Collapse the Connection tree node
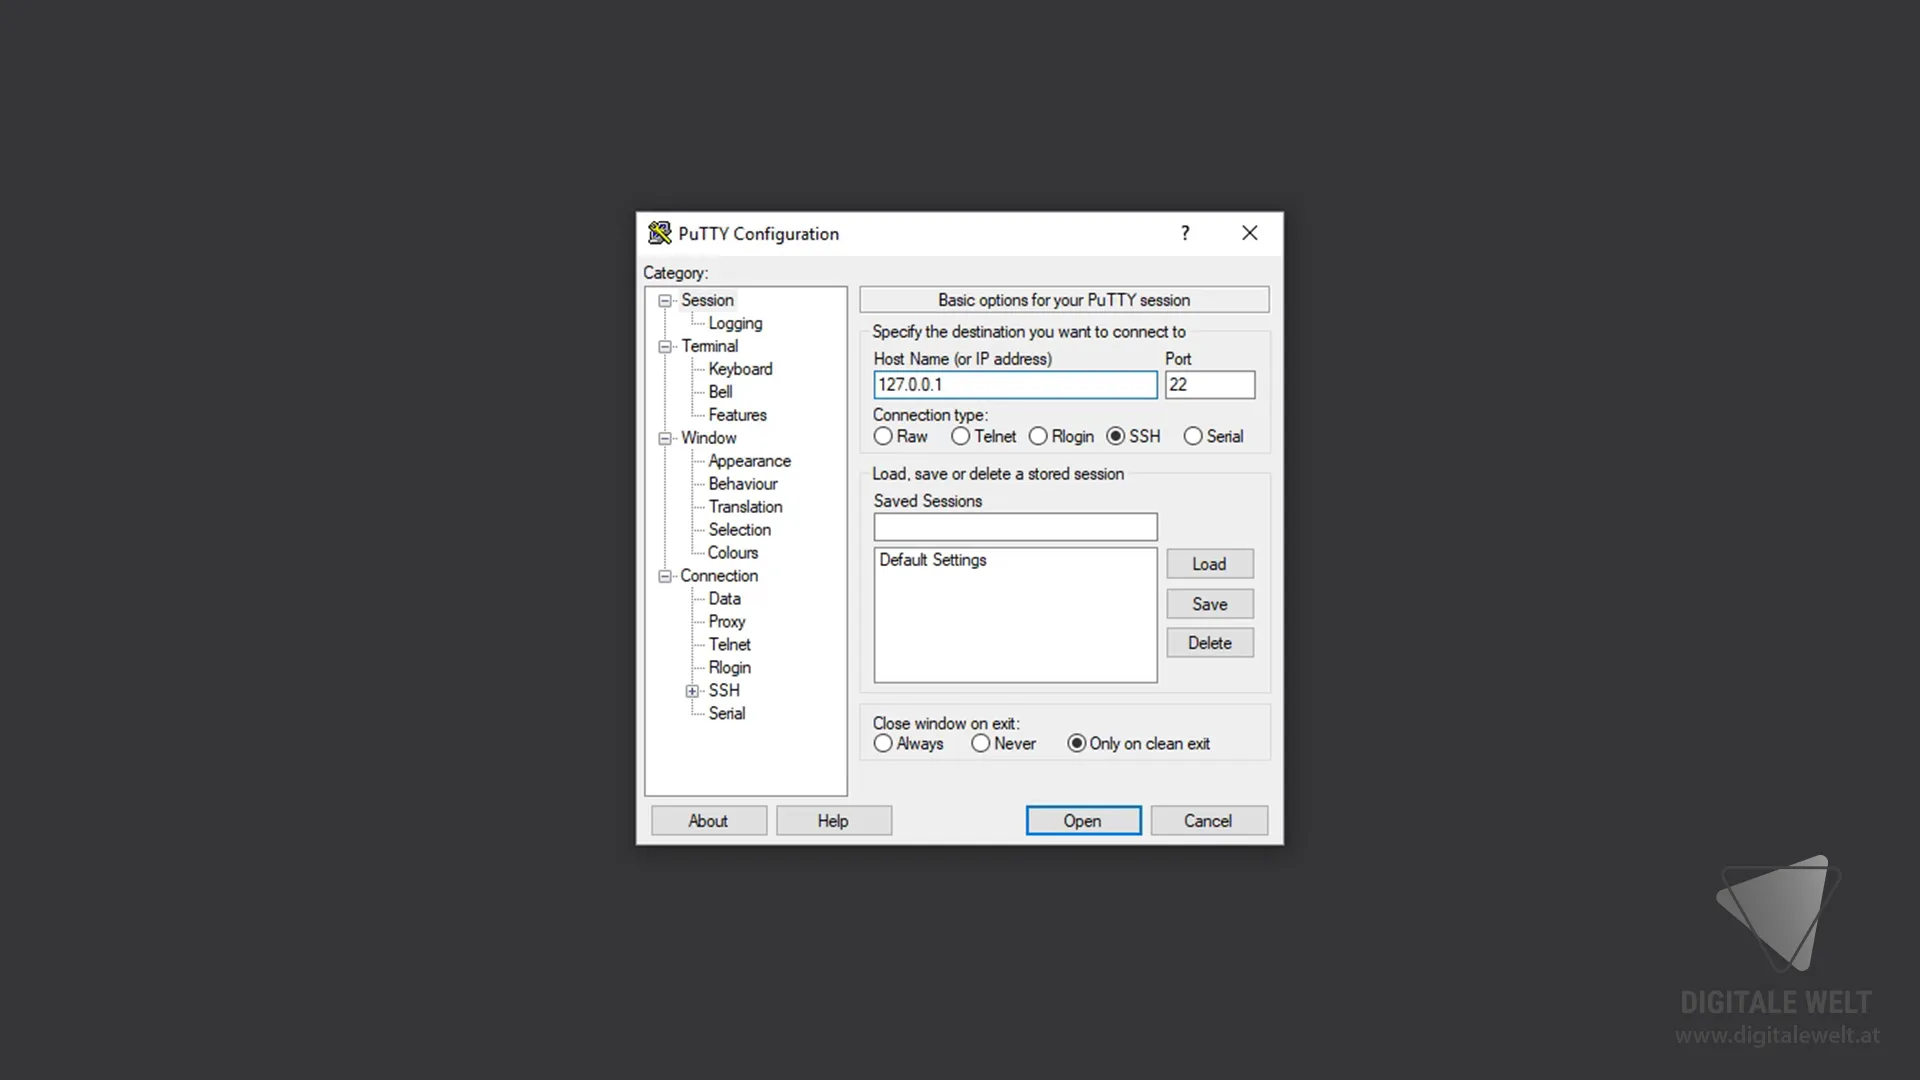This screenshot has height=1080, width=1920. pyautogui.click(x=665, y=577)
